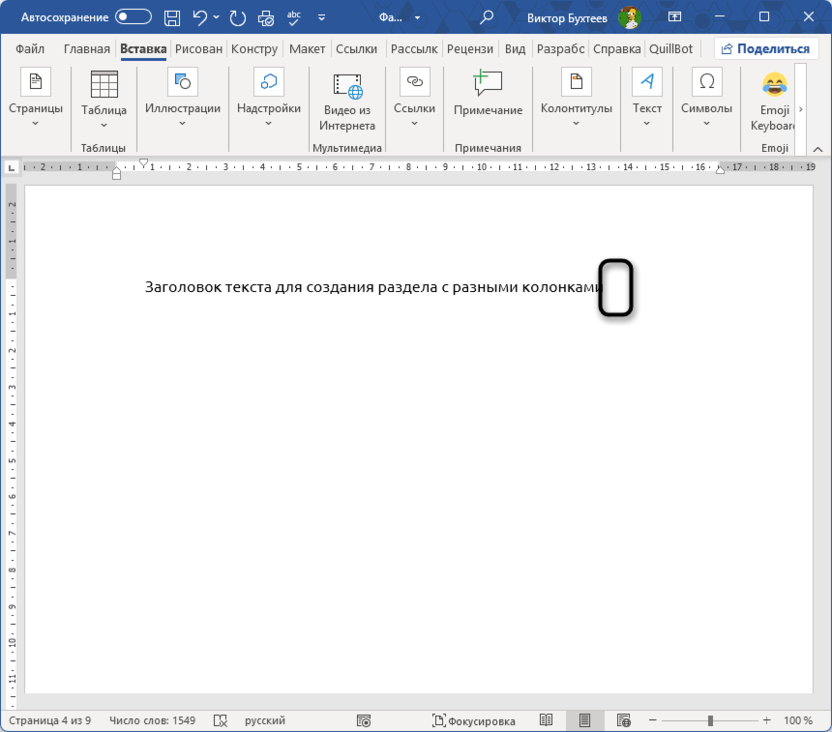Expand the Колонтитулы dropdown

coord(576,100)
